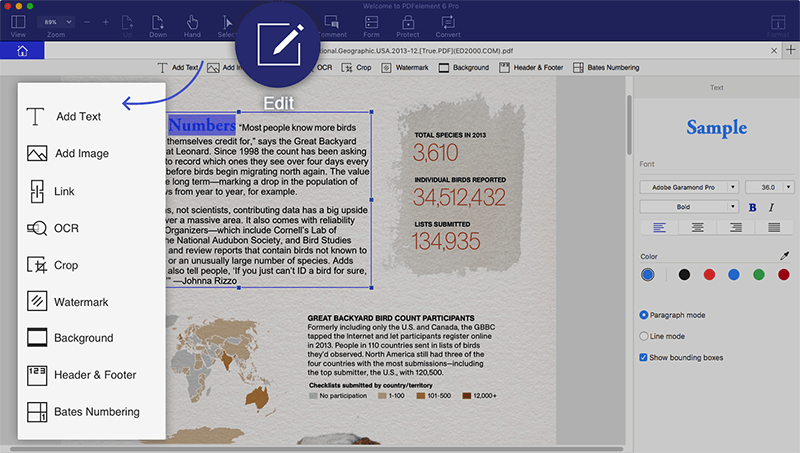Click the horizontal scrollbar at the bottom
The image size is (800, 453).
point(316,449)
